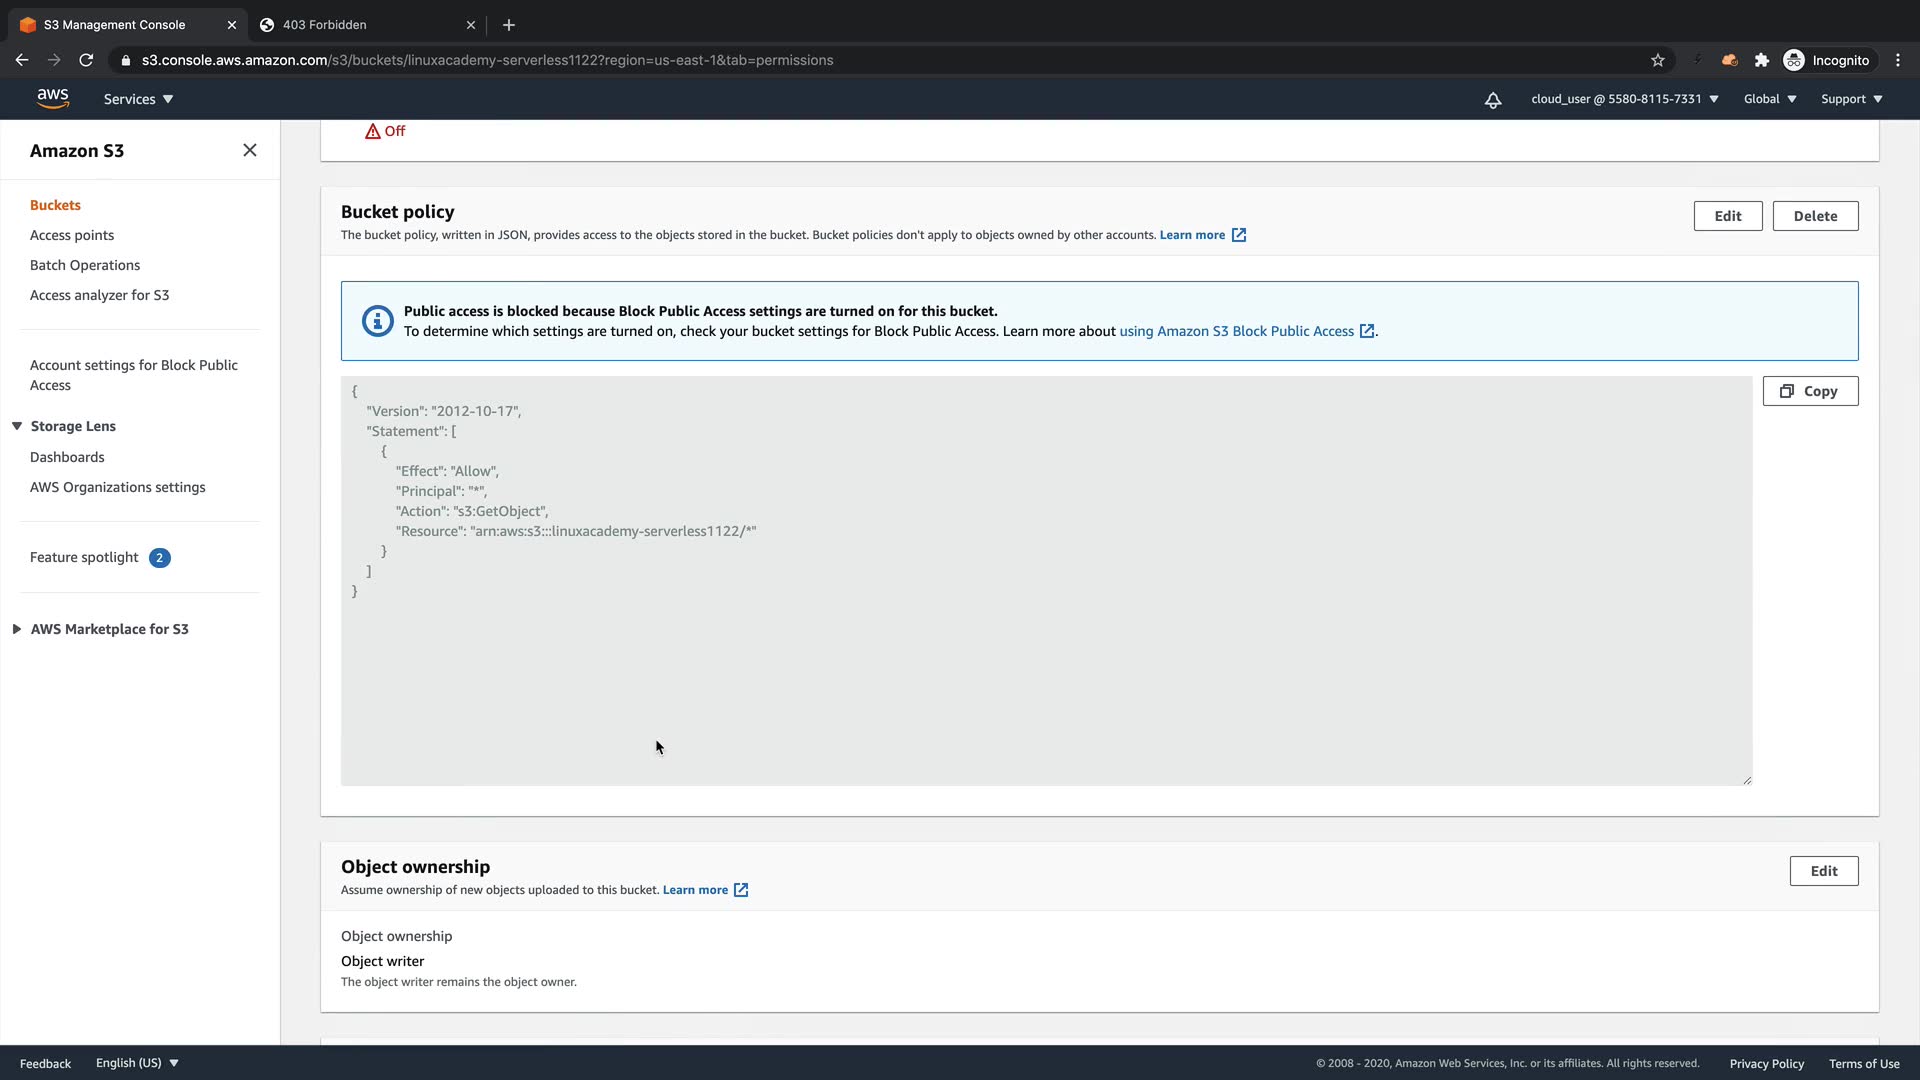Click Edit button for Bucket policy
The height and width of the screenshot is (1080, 1920).
(1727, 216)
